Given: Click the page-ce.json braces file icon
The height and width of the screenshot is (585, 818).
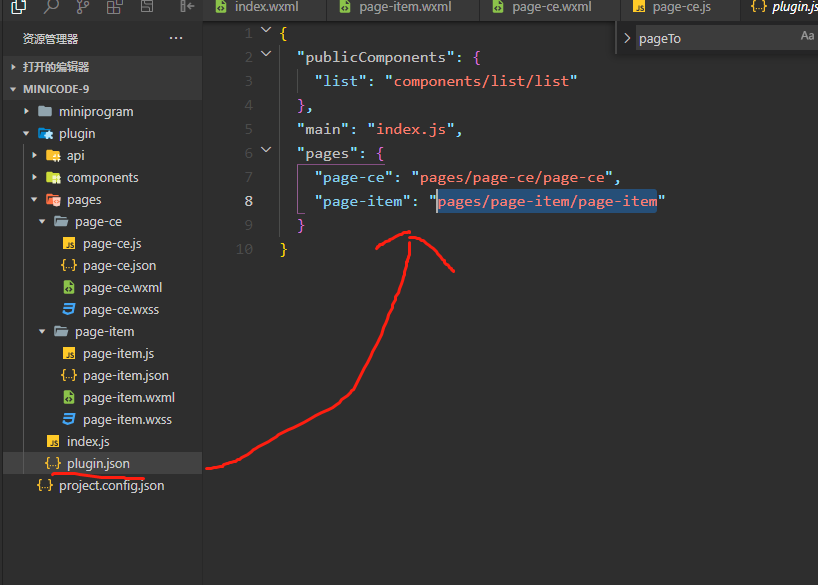Looking at the screenshot, I should [69, 266].
